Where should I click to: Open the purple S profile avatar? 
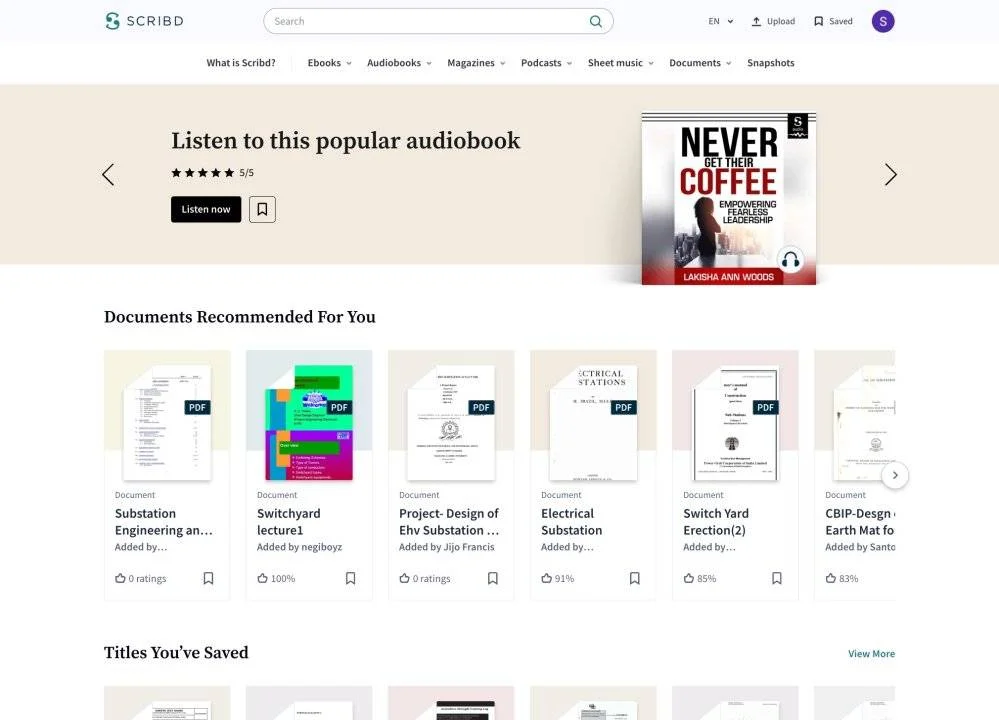pos(883,21)
